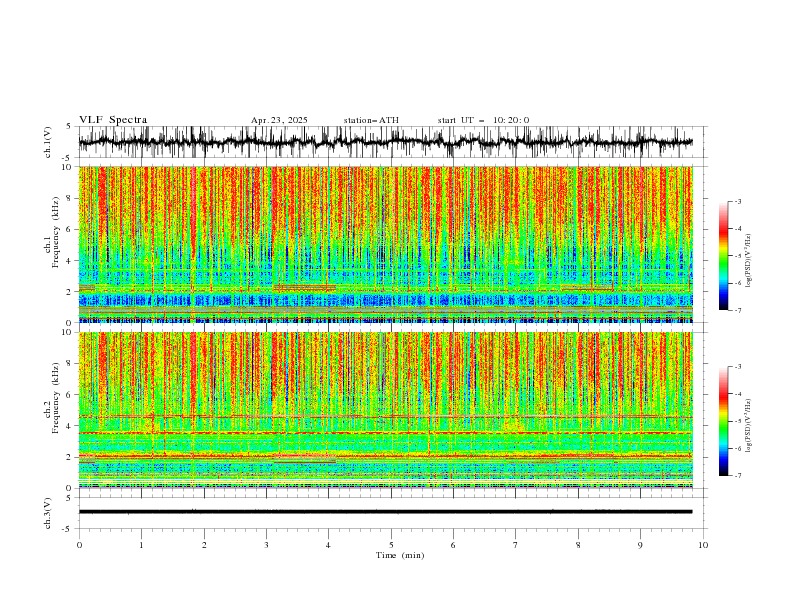Click the ch.2 frequency axis "2" tick label
The height and width of the screenshot is (612, 792).
click(x=70, y=457)
